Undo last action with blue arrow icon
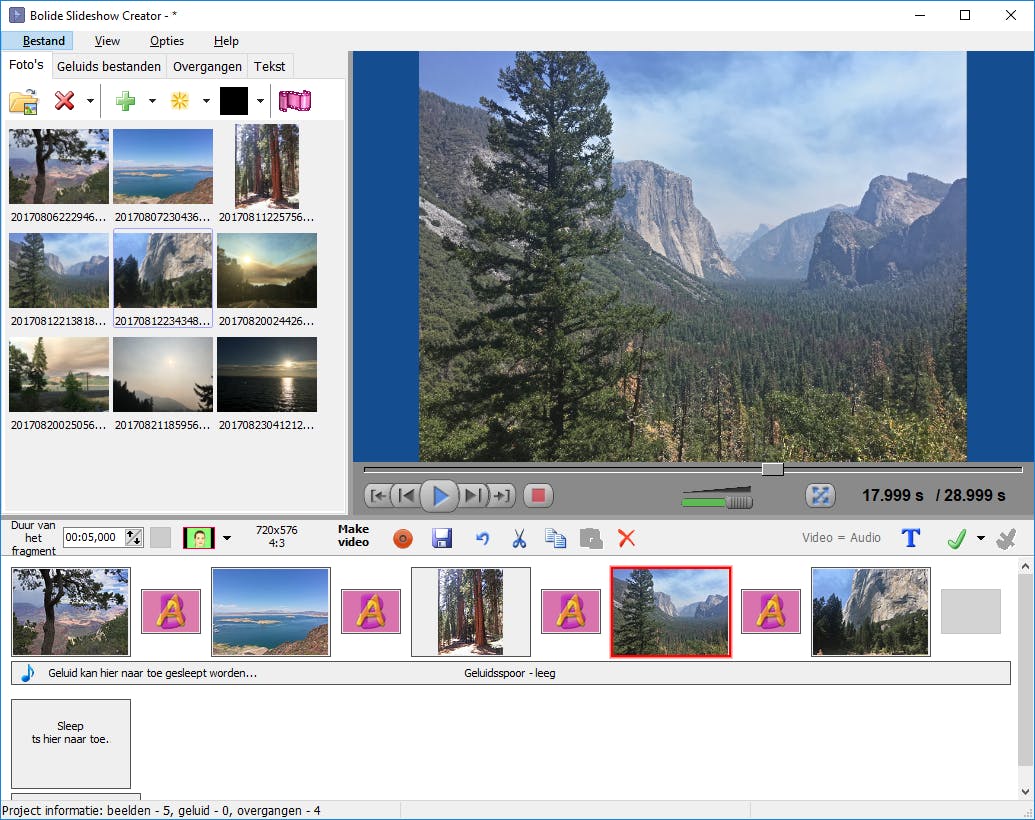The width and height of the screenshot is (1035, 820). coord(483,539)
